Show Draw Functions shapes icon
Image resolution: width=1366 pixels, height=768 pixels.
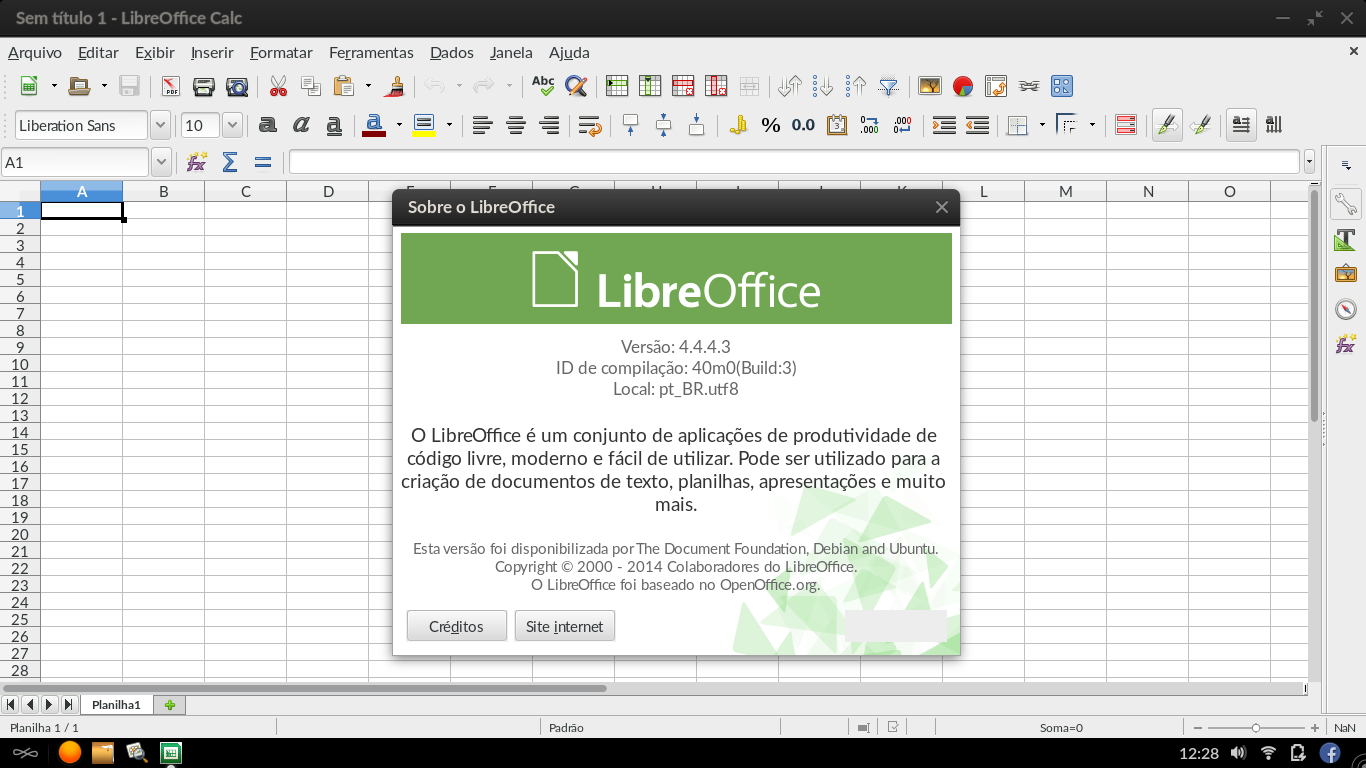[x=1062, y=86]
